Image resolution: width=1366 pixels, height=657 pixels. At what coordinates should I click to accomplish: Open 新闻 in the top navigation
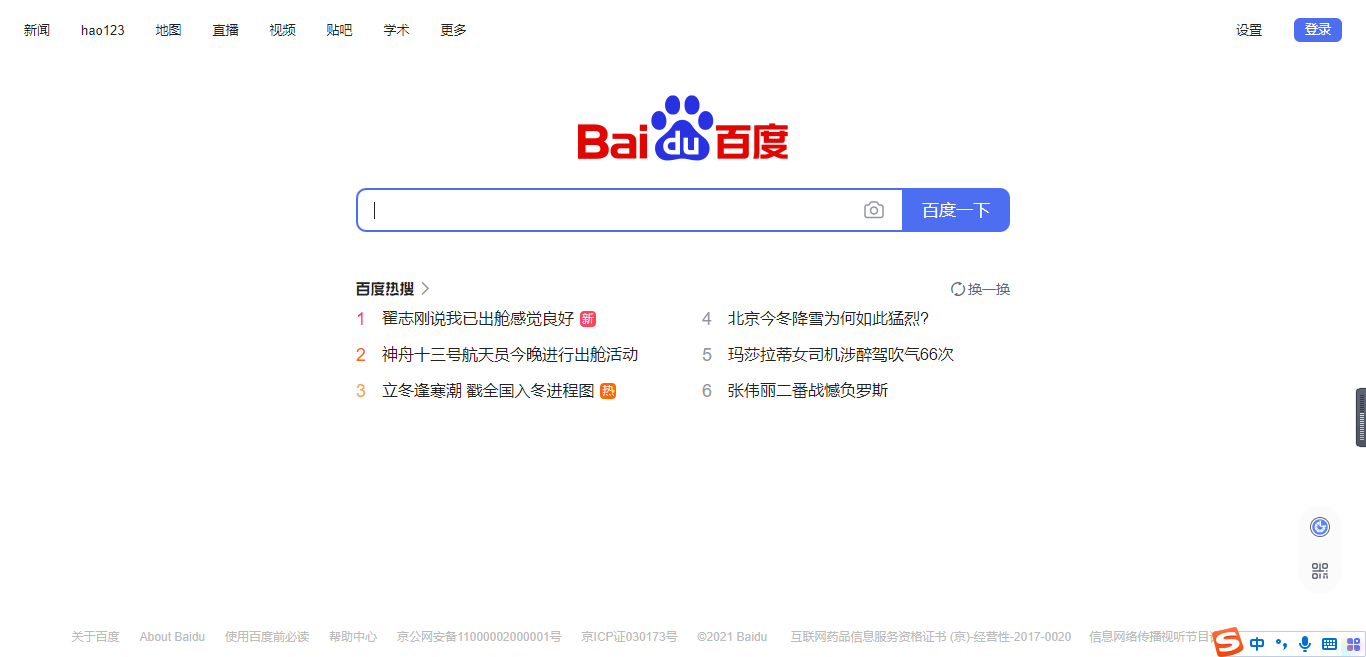coord(37,30)
